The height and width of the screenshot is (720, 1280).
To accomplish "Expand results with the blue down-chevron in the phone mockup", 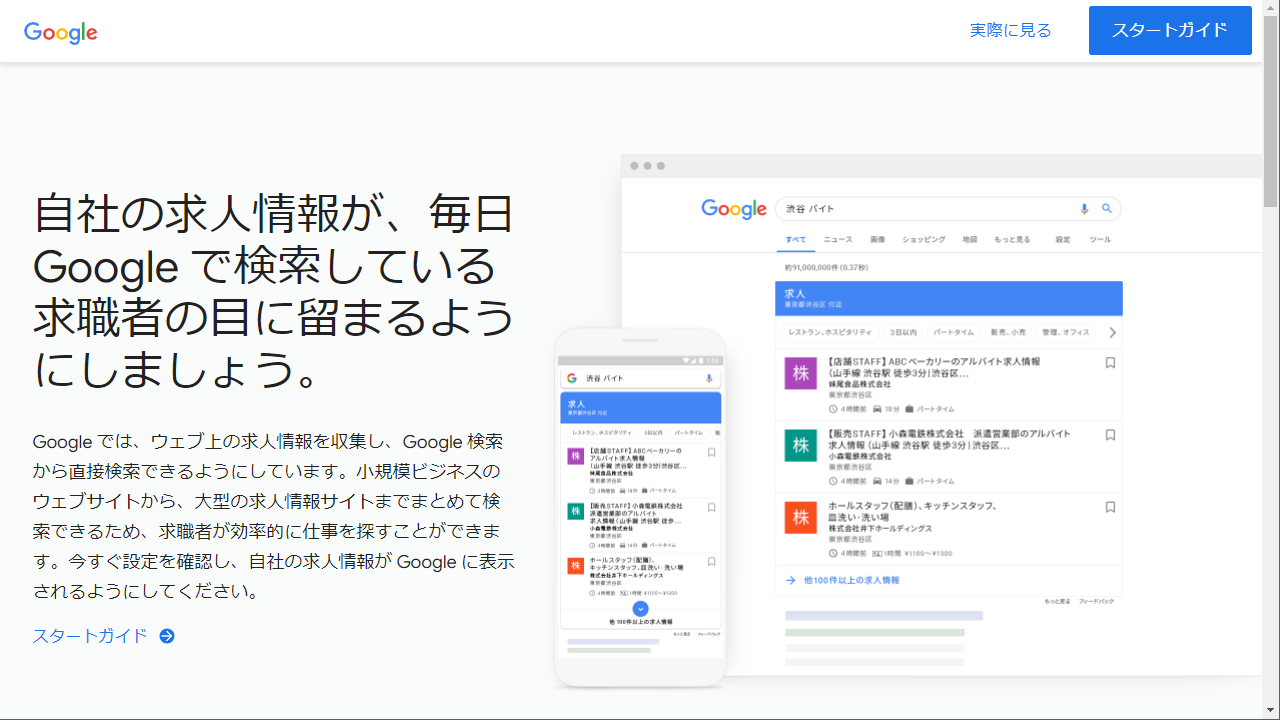I will point(641,608).
